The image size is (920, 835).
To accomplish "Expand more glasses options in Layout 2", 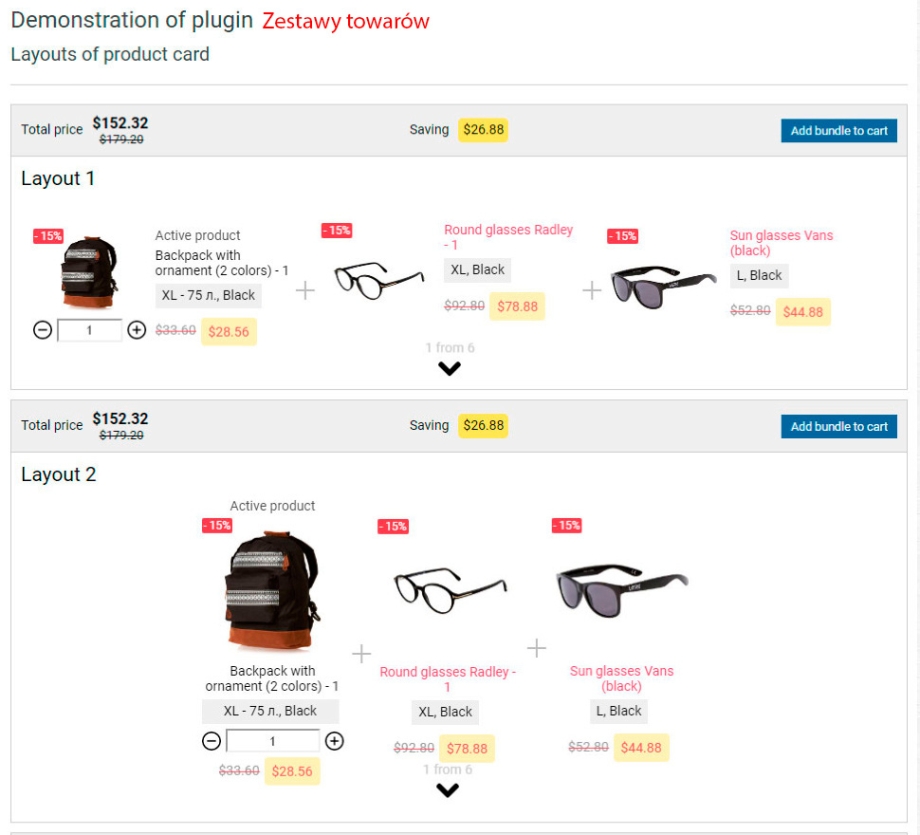I will (447, 790).
